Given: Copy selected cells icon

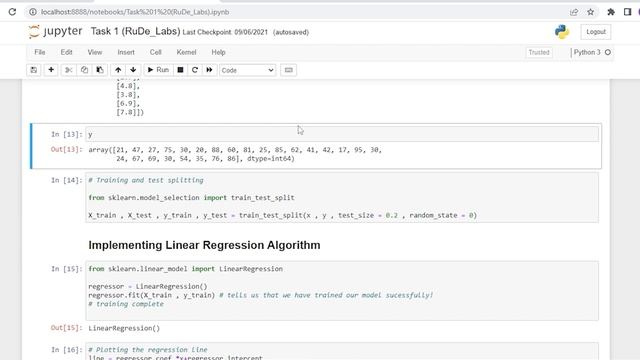Looking at the screenshot, I should (84, 70).
